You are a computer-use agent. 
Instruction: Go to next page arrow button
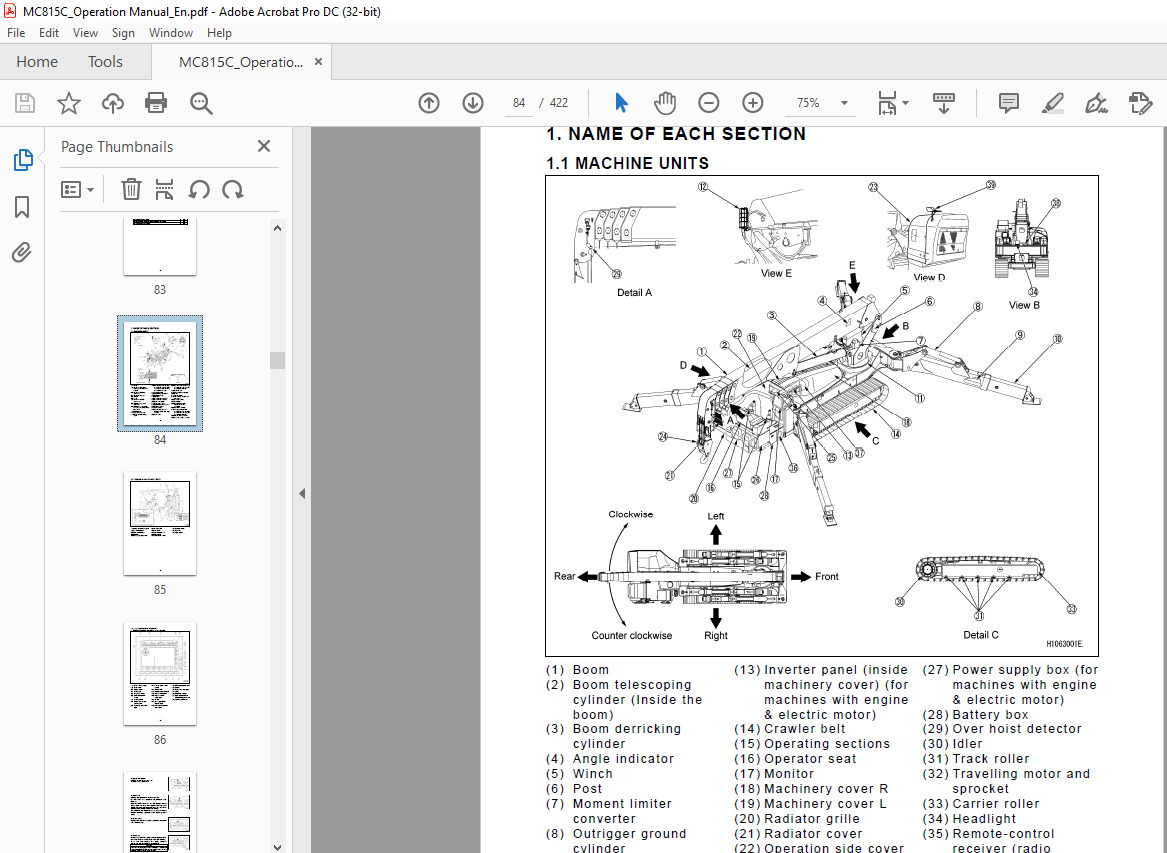coord(473,103)
